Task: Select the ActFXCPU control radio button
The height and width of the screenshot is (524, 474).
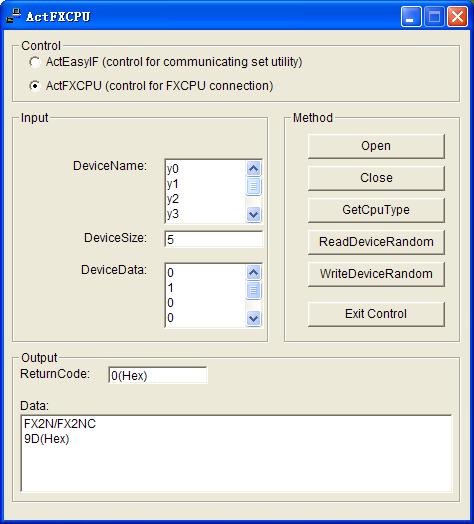Action: pos(34,86)
